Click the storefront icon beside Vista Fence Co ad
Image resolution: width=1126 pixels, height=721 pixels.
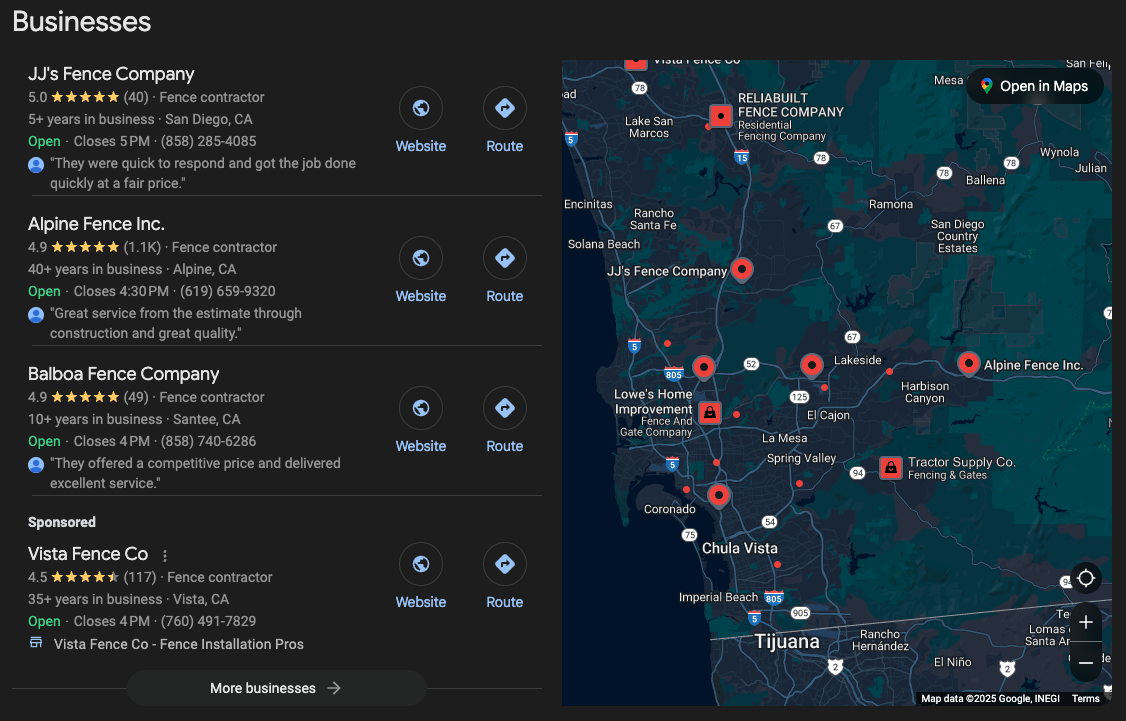pyautogui.click(x=34, y=643)
